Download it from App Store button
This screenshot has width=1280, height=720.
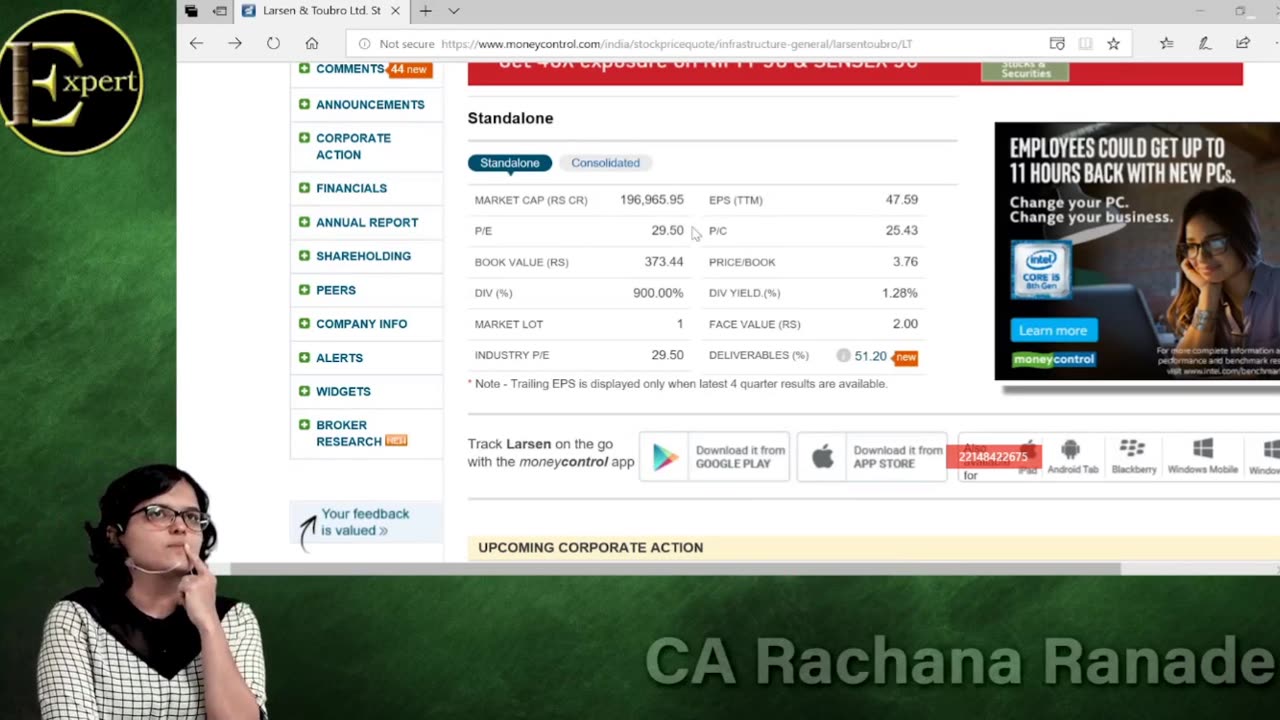coord(871,457)
